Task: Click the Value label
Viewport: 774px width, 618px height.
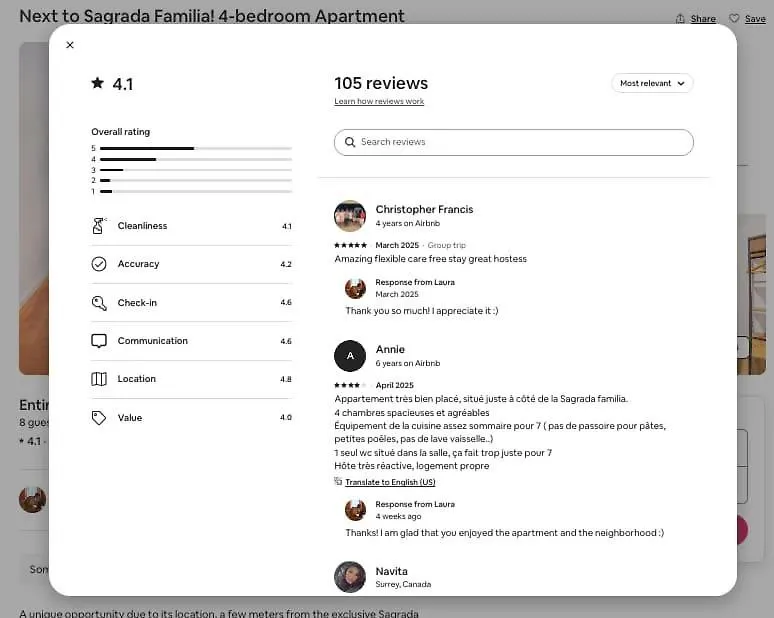Action: click(x=129, y=418)
